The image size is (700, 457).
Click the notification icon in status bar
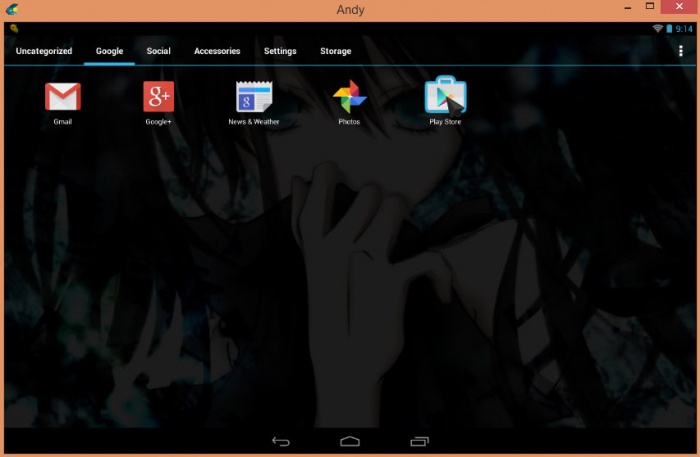(x=14, y=29)
